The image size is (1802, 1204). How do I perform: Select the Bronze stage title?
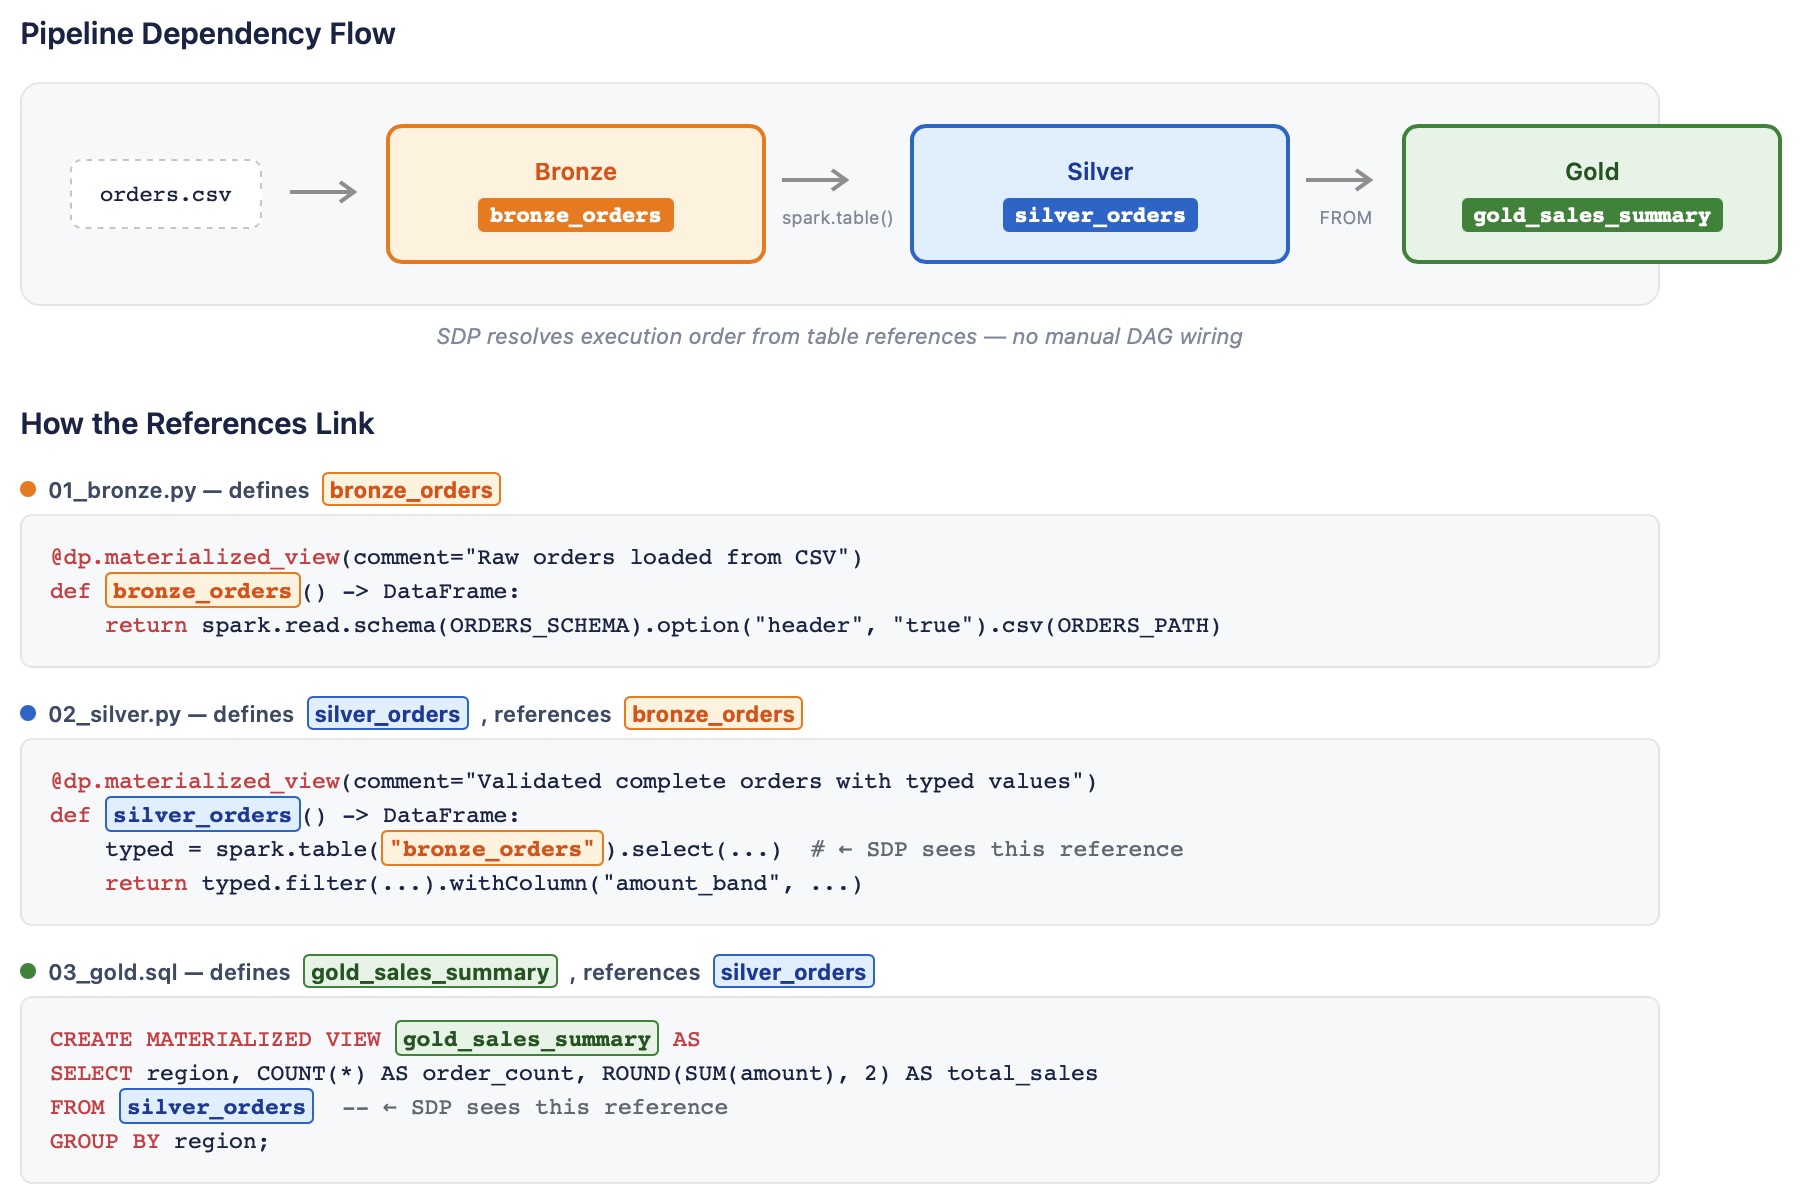pyautogui.click(x=575, y=171)
